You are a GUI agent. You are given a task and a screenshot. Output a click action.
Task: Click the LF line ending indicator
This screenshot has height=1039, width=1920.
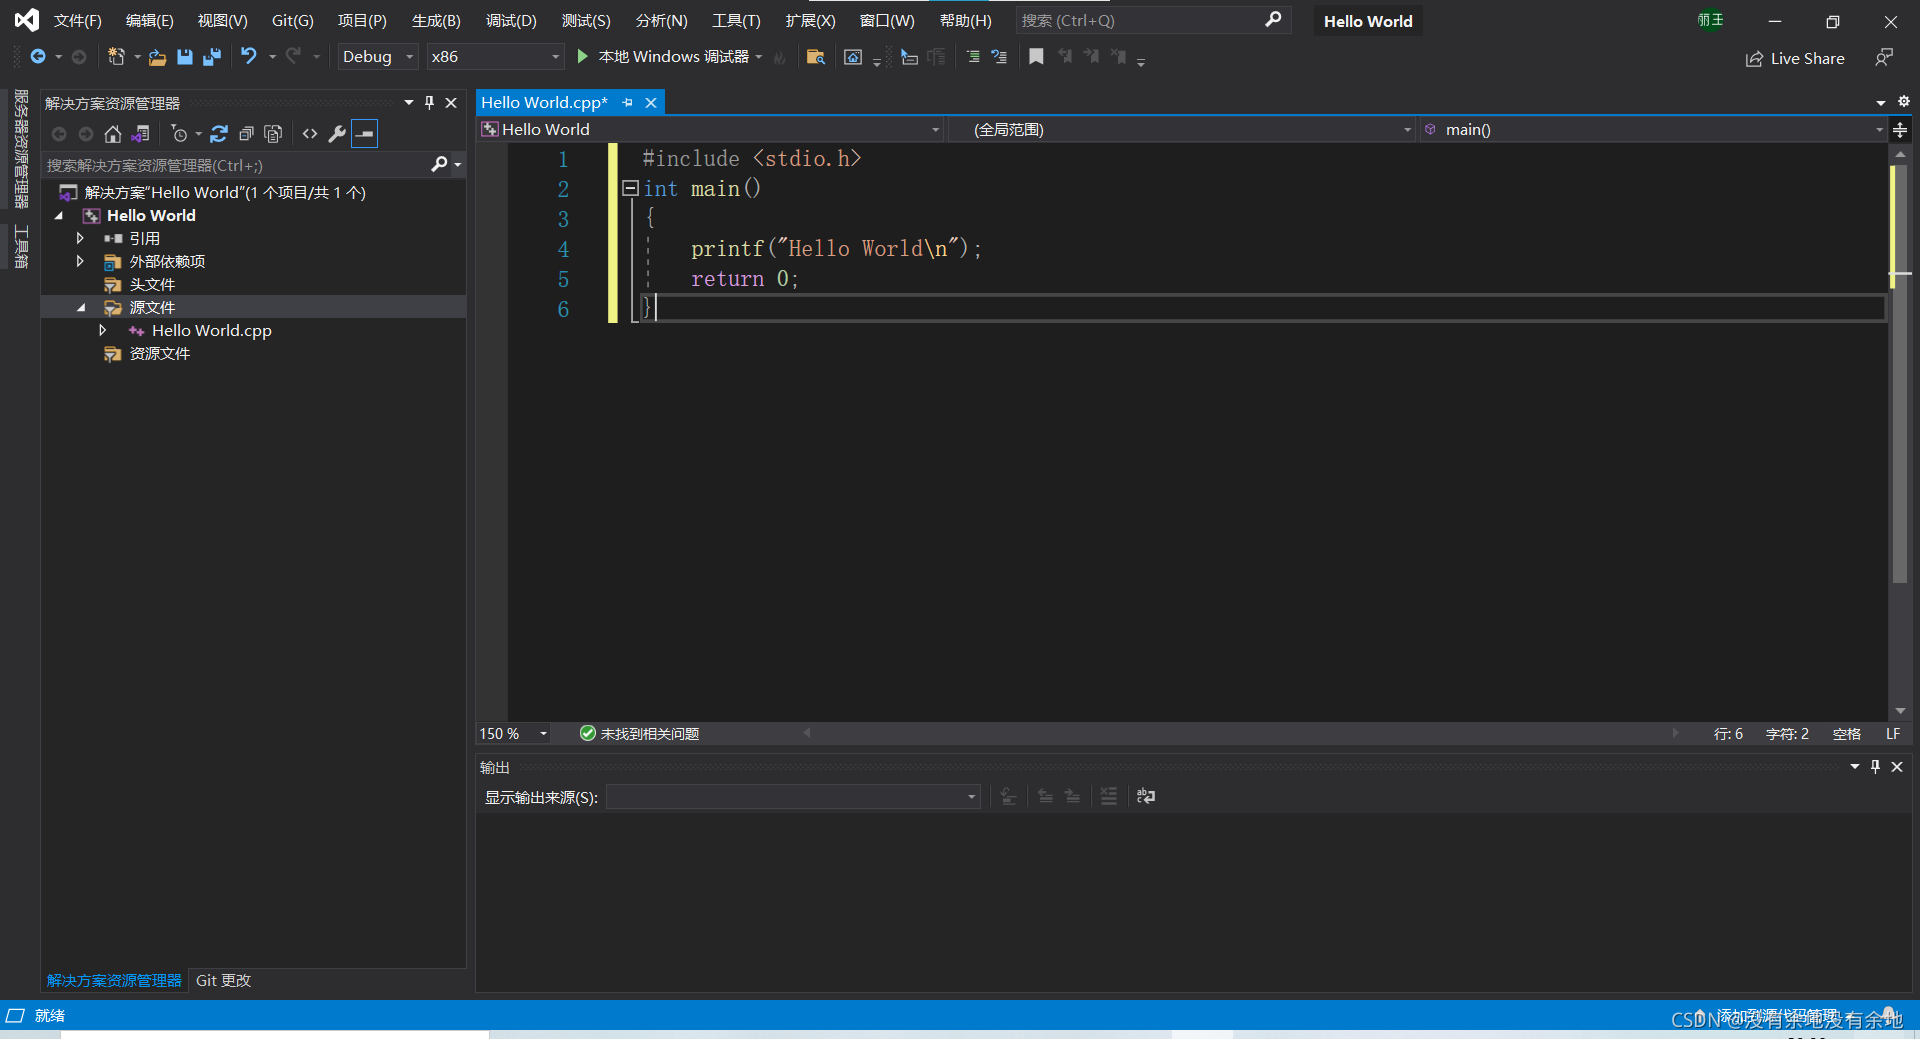click(x=1893, y=733)
